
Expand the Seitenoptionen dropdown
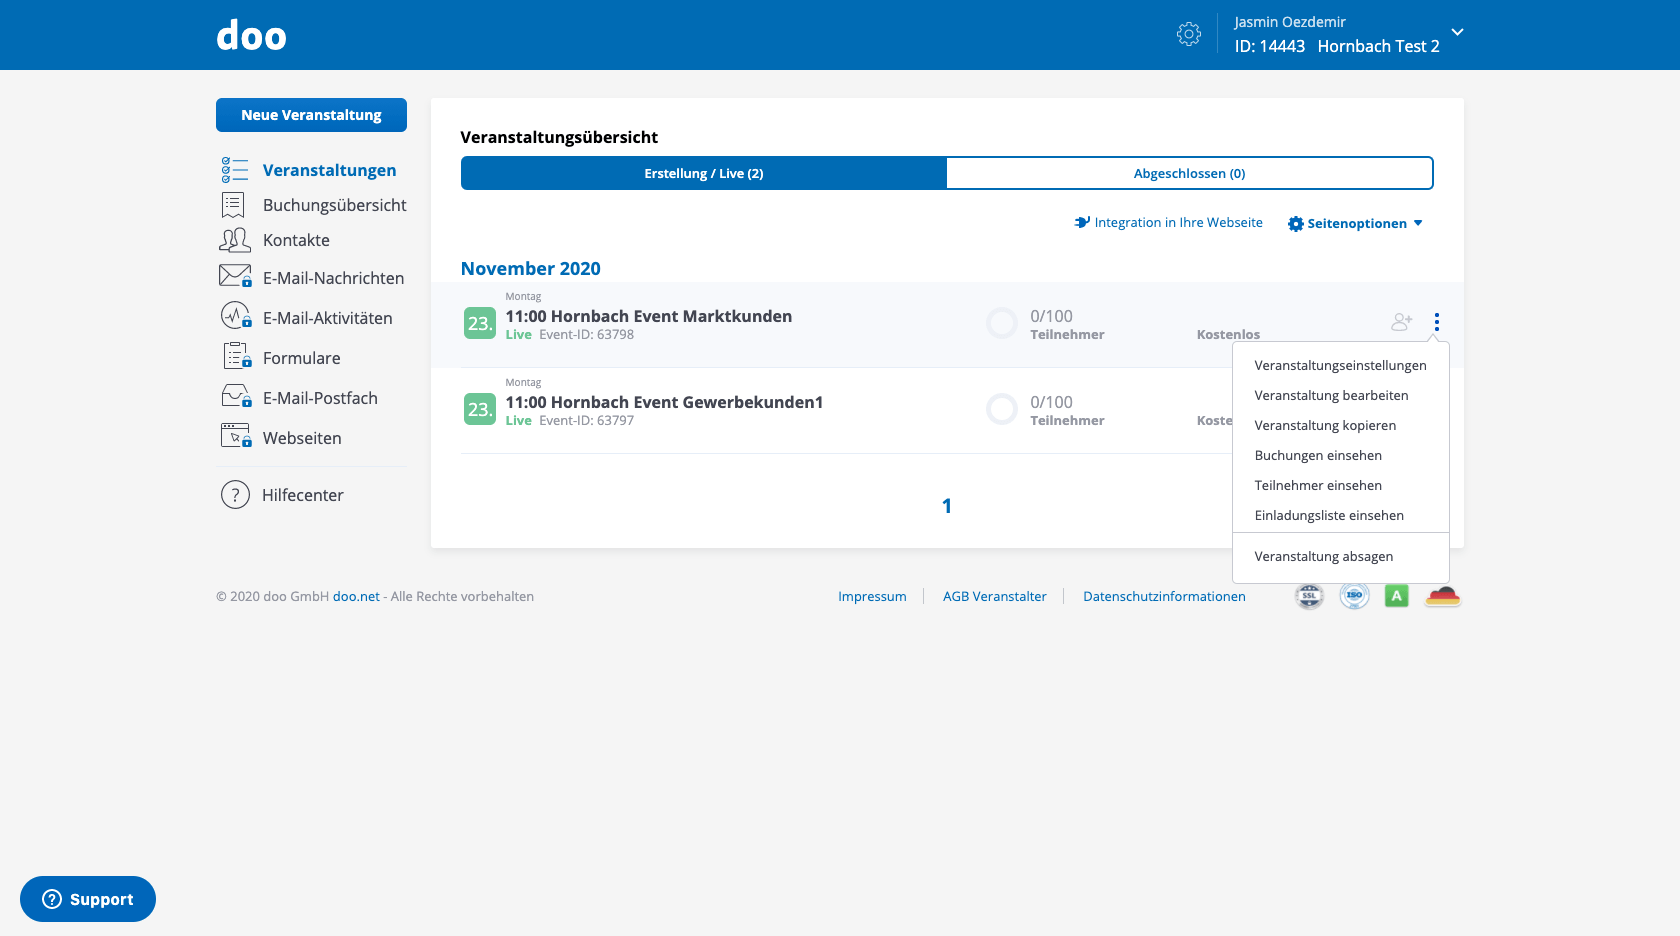pos(1355,224)
